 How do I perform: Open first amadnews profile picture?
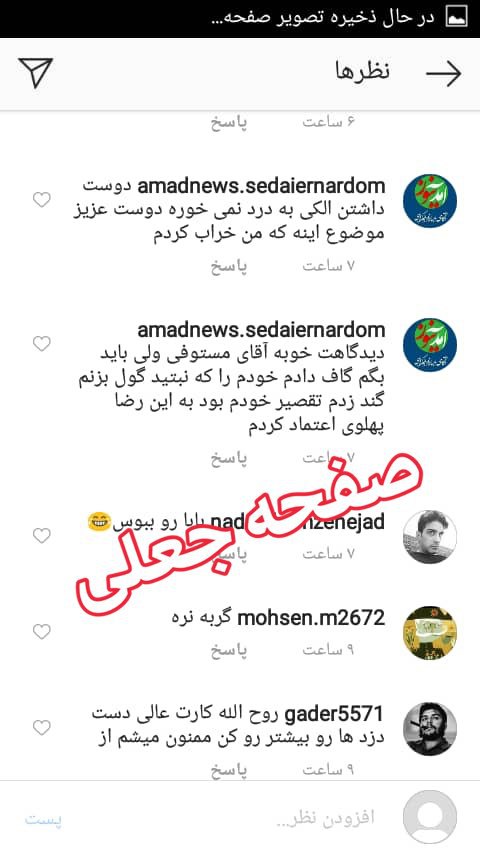430,201
